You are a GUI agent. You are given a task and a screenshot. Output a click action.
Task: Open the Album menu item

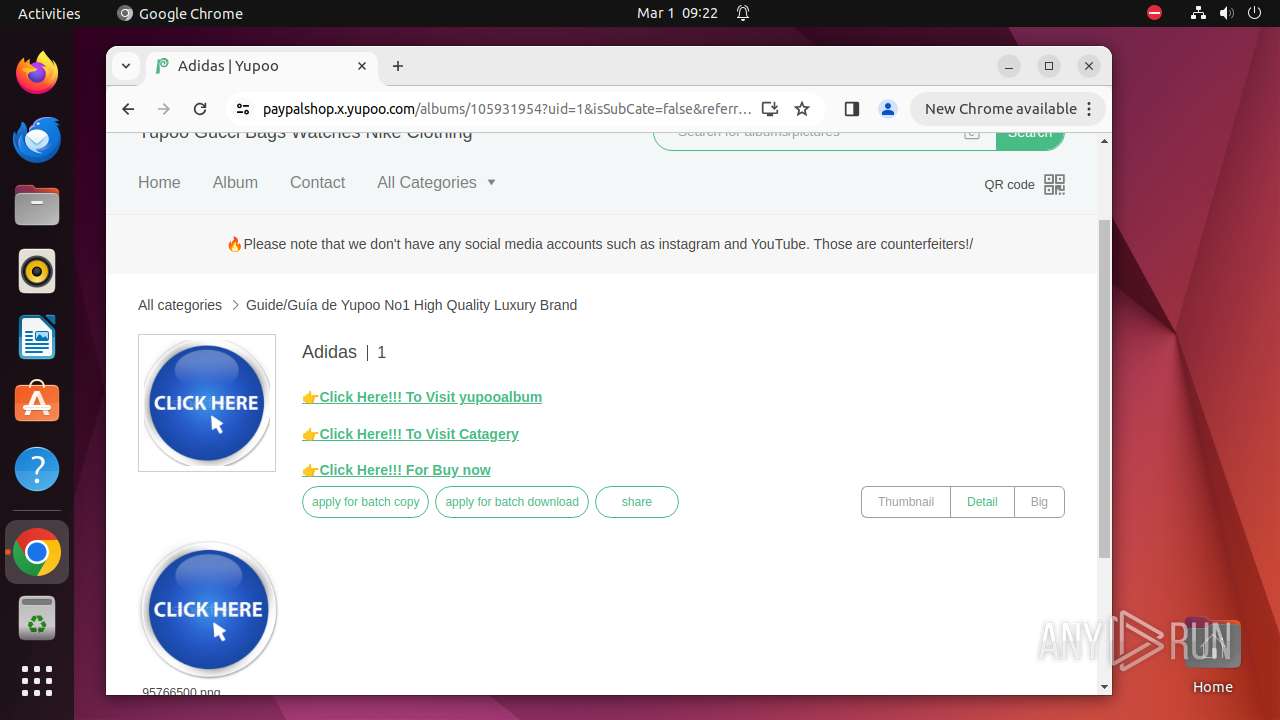coord(235,182)
